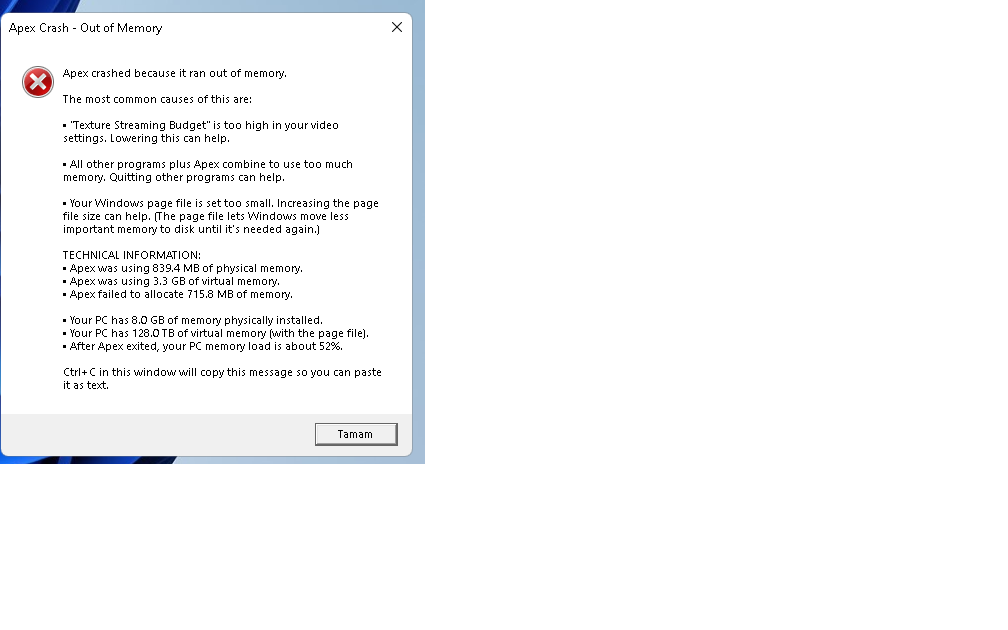The width and height of the screenshot is (1008, 630).
Task: Click the "128.0 TB of virtual memory" line
Action: (216, 333)
